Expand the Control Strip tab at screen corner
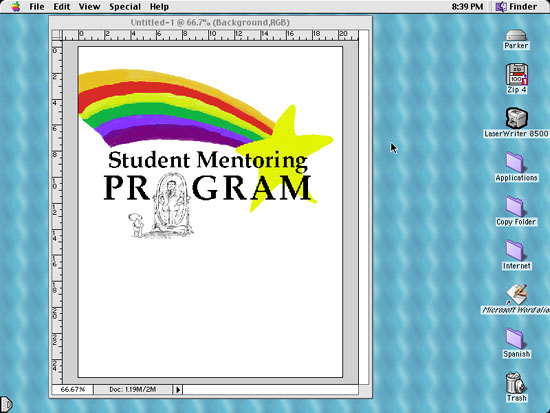550x413 pixels. coord(6,405)
